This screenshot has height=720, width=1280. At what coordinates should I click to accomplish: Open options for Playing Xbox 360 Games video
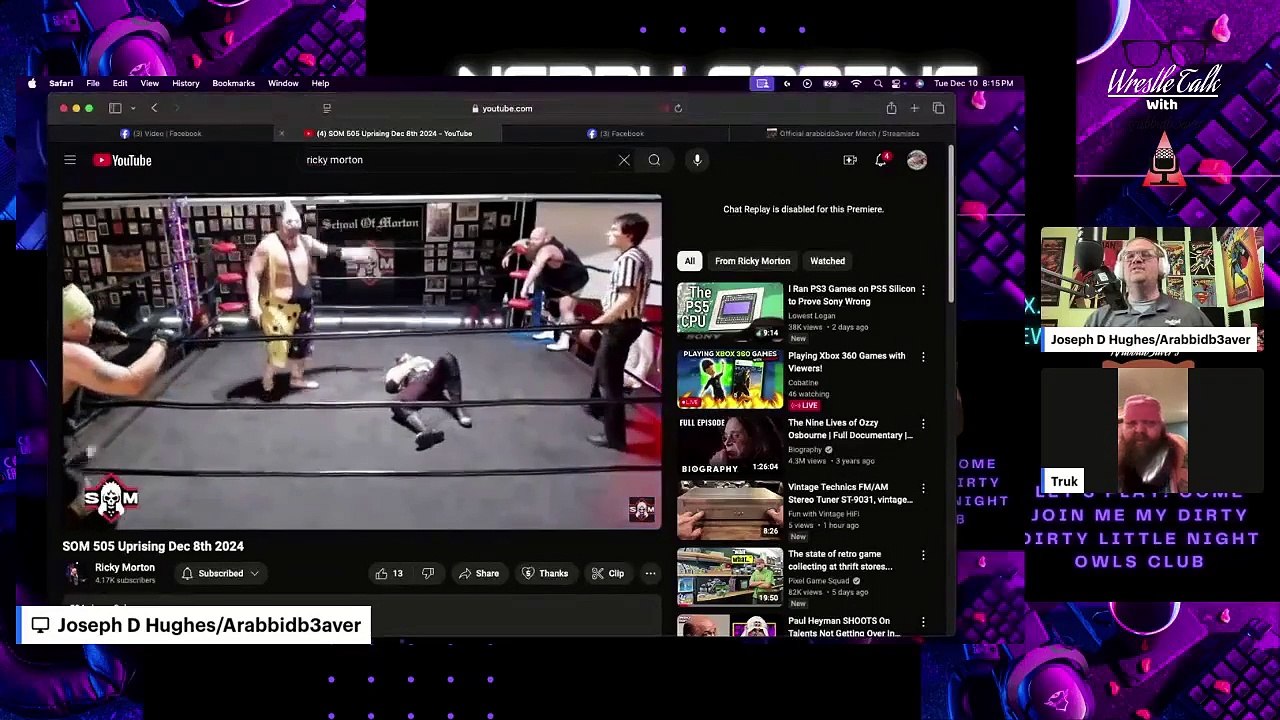coord(923,357)
